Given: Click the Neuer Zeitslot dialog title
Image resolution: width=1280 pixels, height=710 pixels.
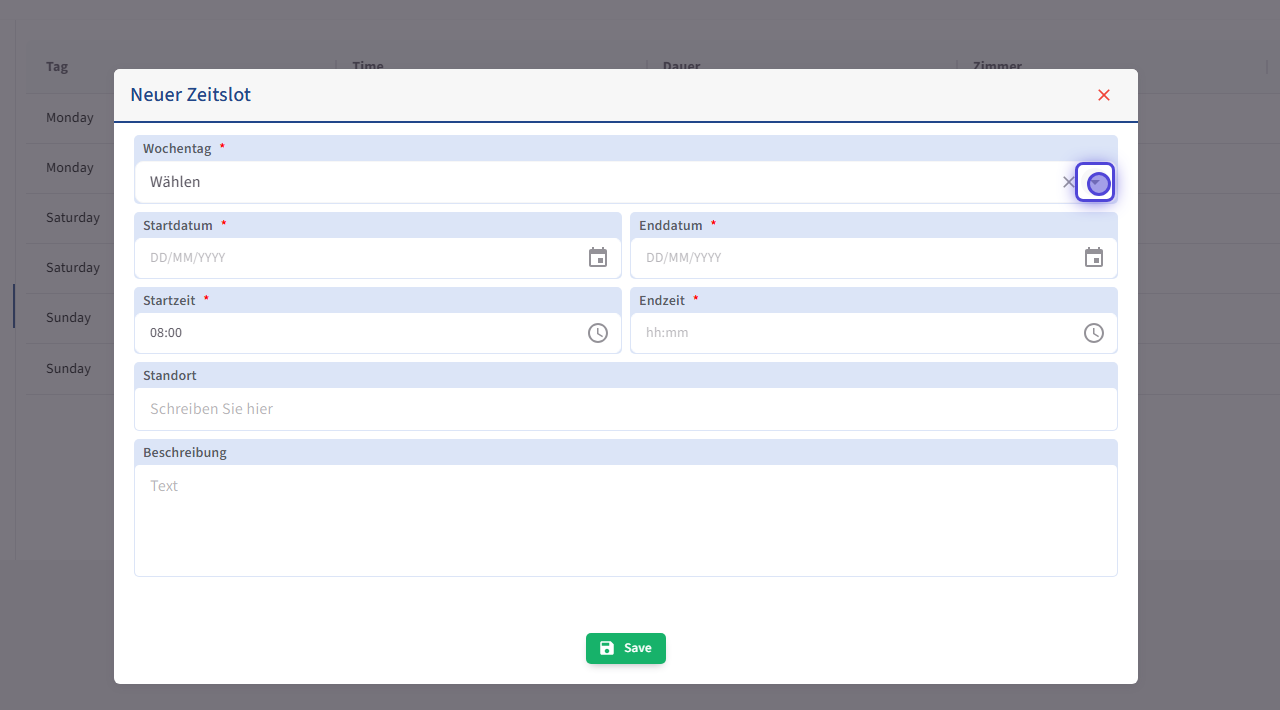Looking at the screenshot, I should coord(190,95).
